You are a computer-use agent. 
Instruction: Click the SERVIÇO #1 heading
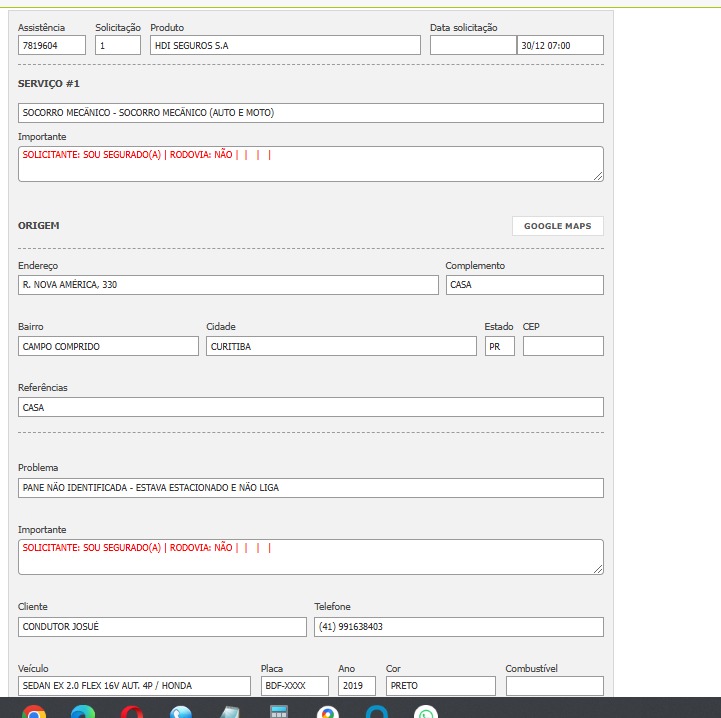click(49, 84)
